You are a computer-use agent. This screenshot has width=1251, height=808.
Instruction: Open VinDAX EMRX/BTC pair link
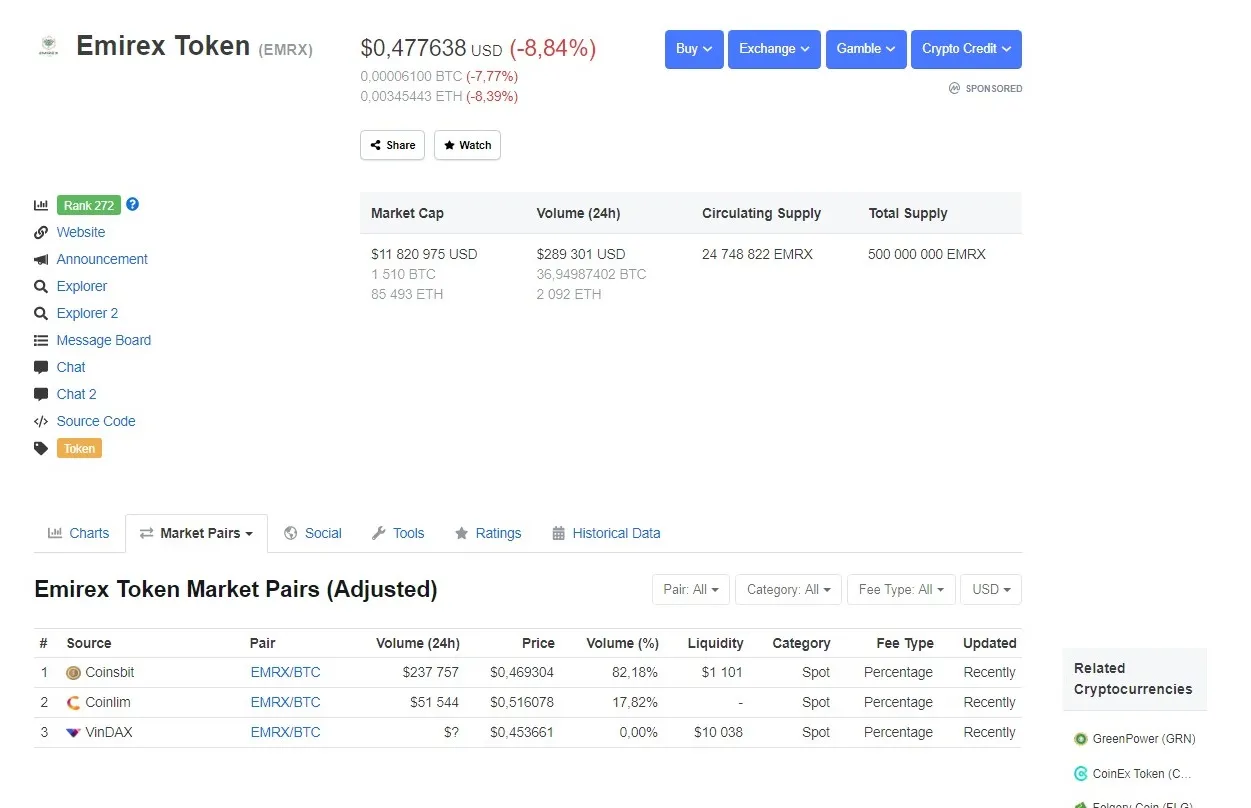click(285, 732)
